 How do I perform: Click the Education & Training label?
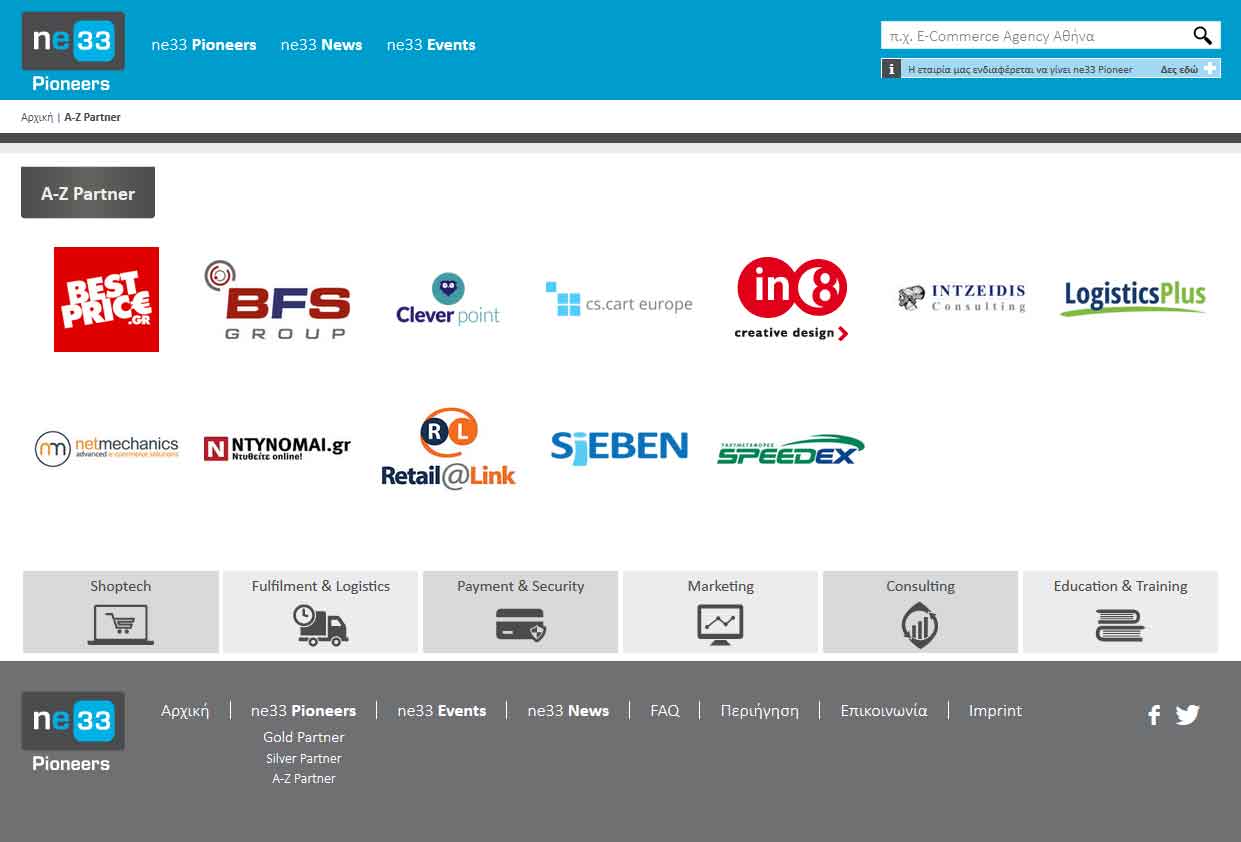1120,586
